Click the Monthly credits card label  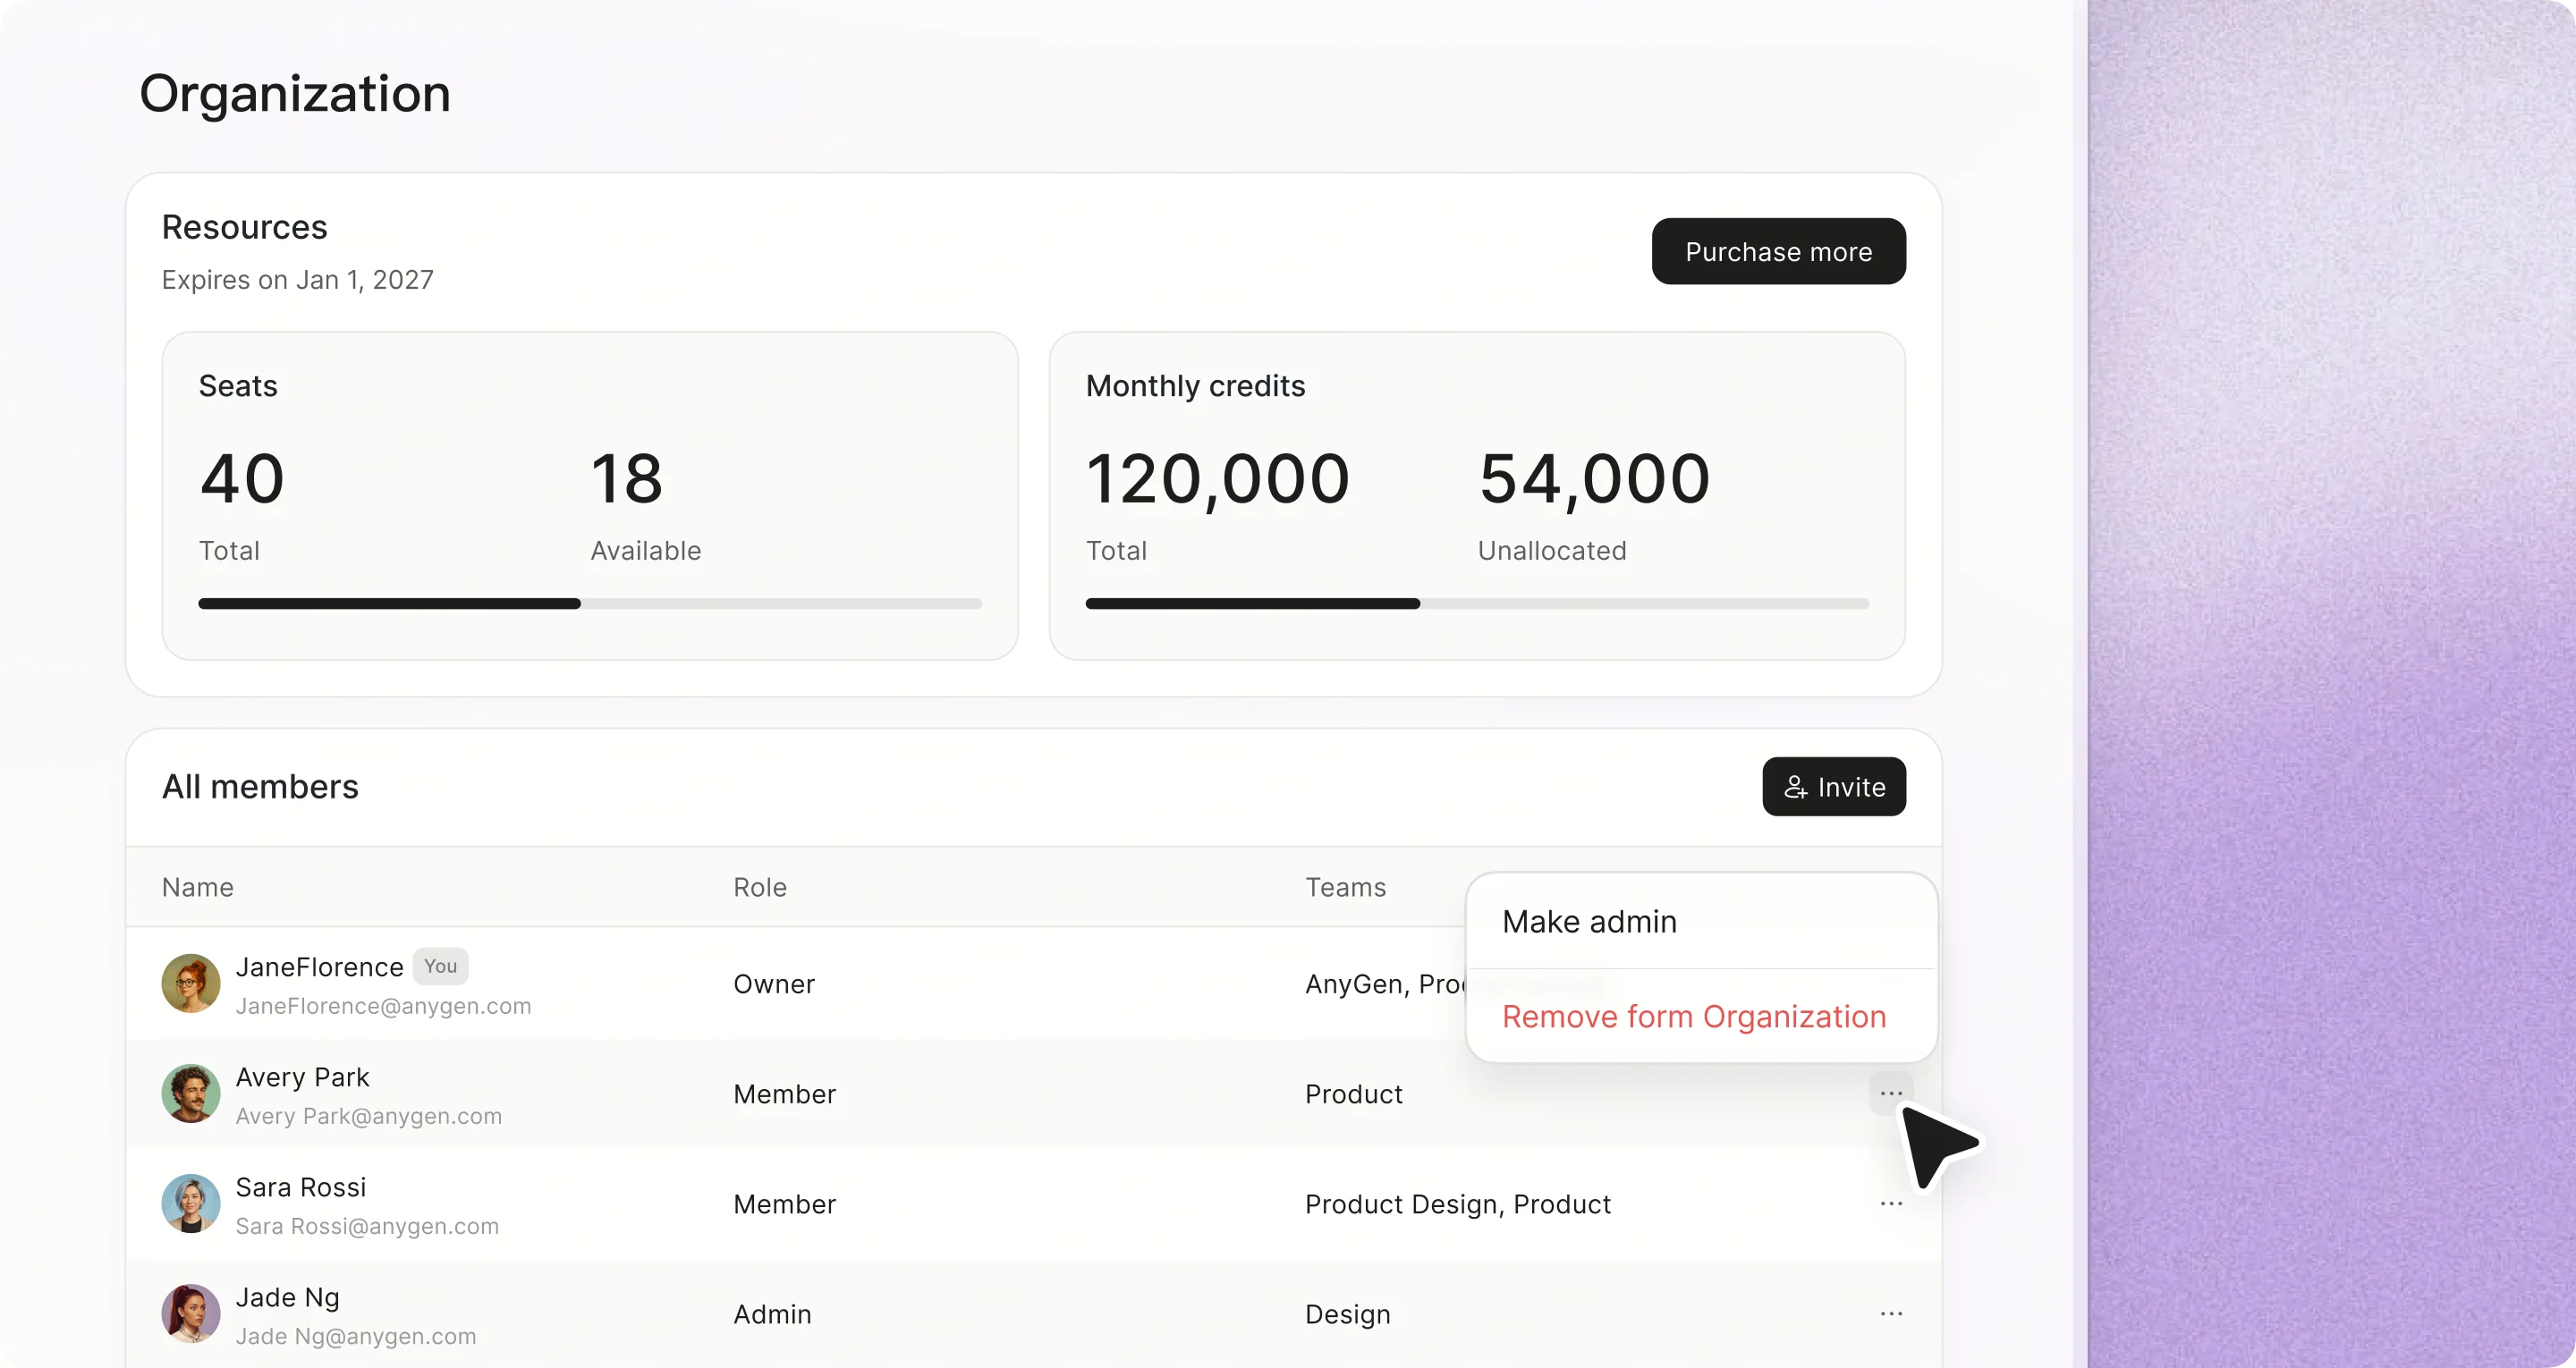pos(1196,386)
